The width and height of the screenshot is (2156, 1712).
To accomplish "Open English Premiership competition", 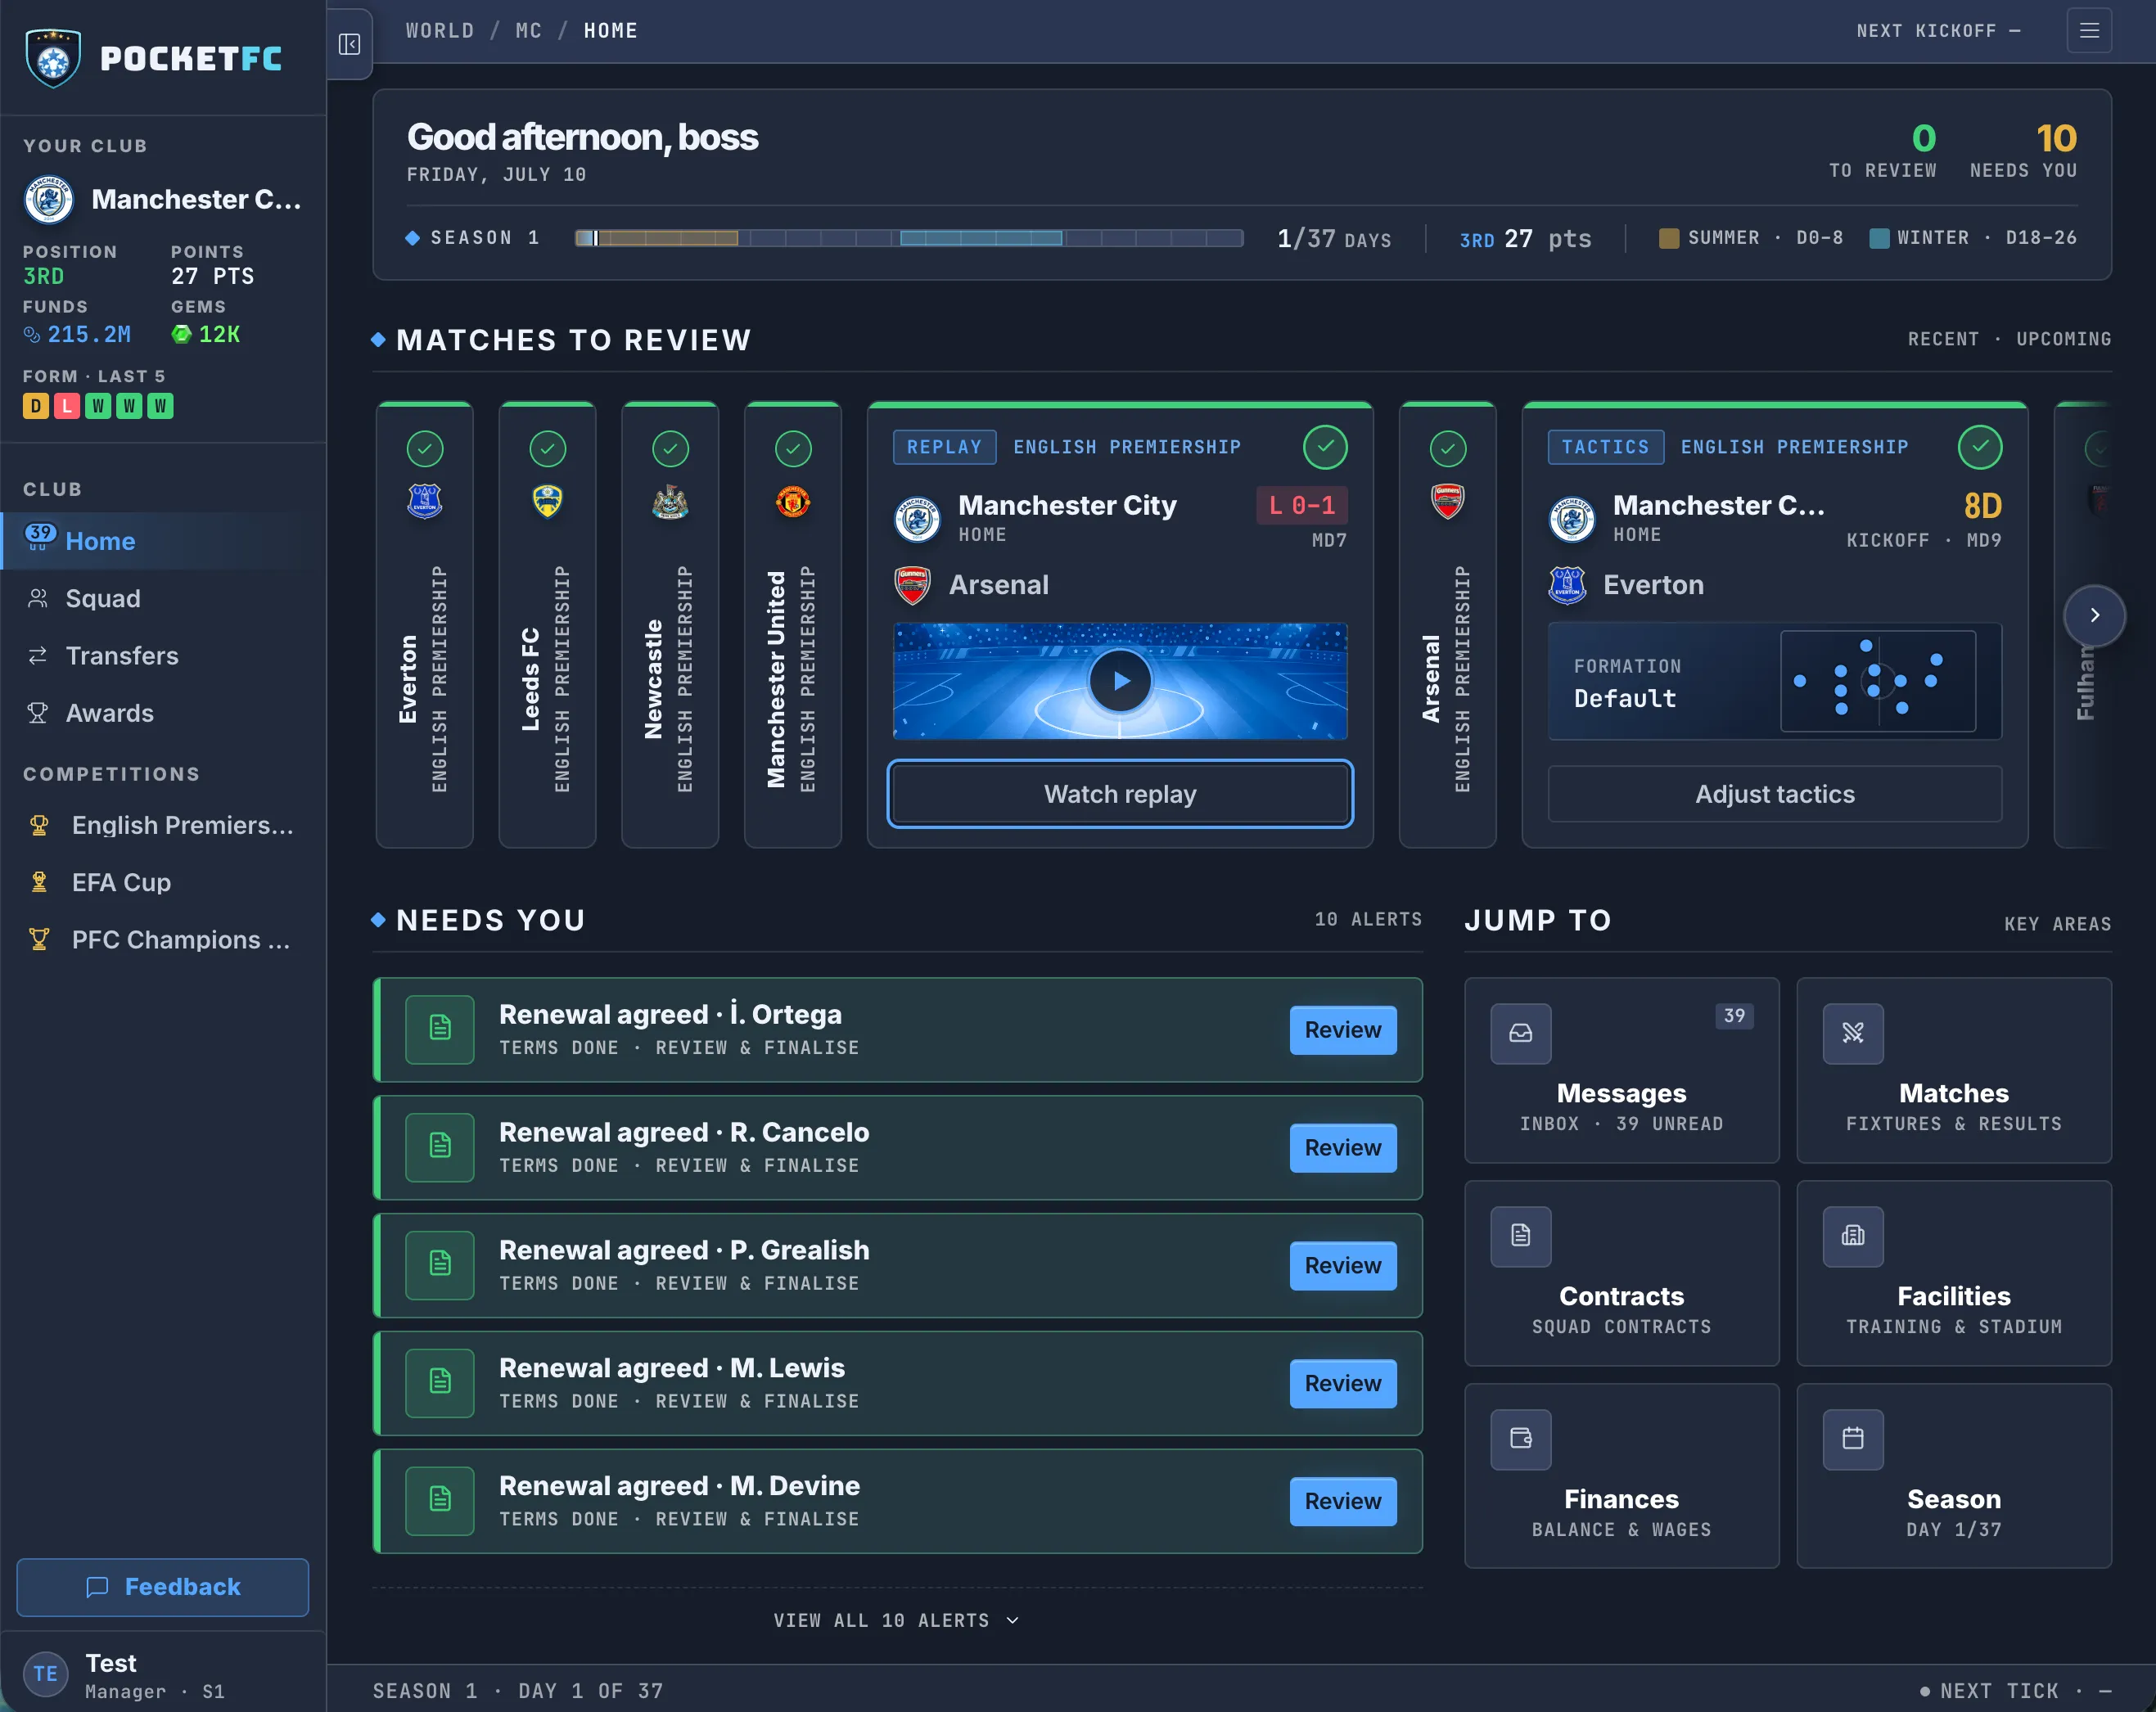I will pos(162,825).
